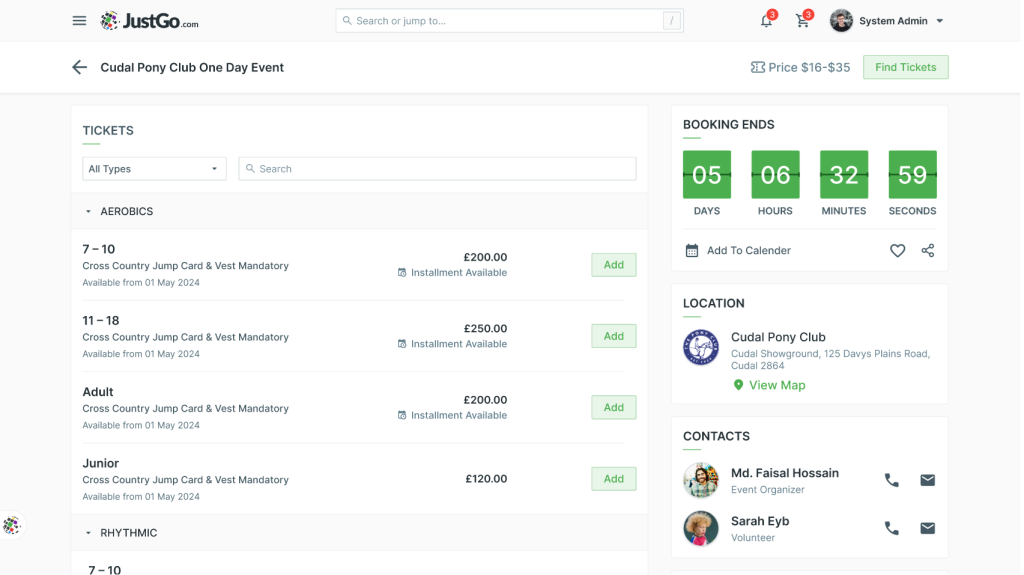
Task: Click the MINUTES countdown tile
Action: [844, 174]
